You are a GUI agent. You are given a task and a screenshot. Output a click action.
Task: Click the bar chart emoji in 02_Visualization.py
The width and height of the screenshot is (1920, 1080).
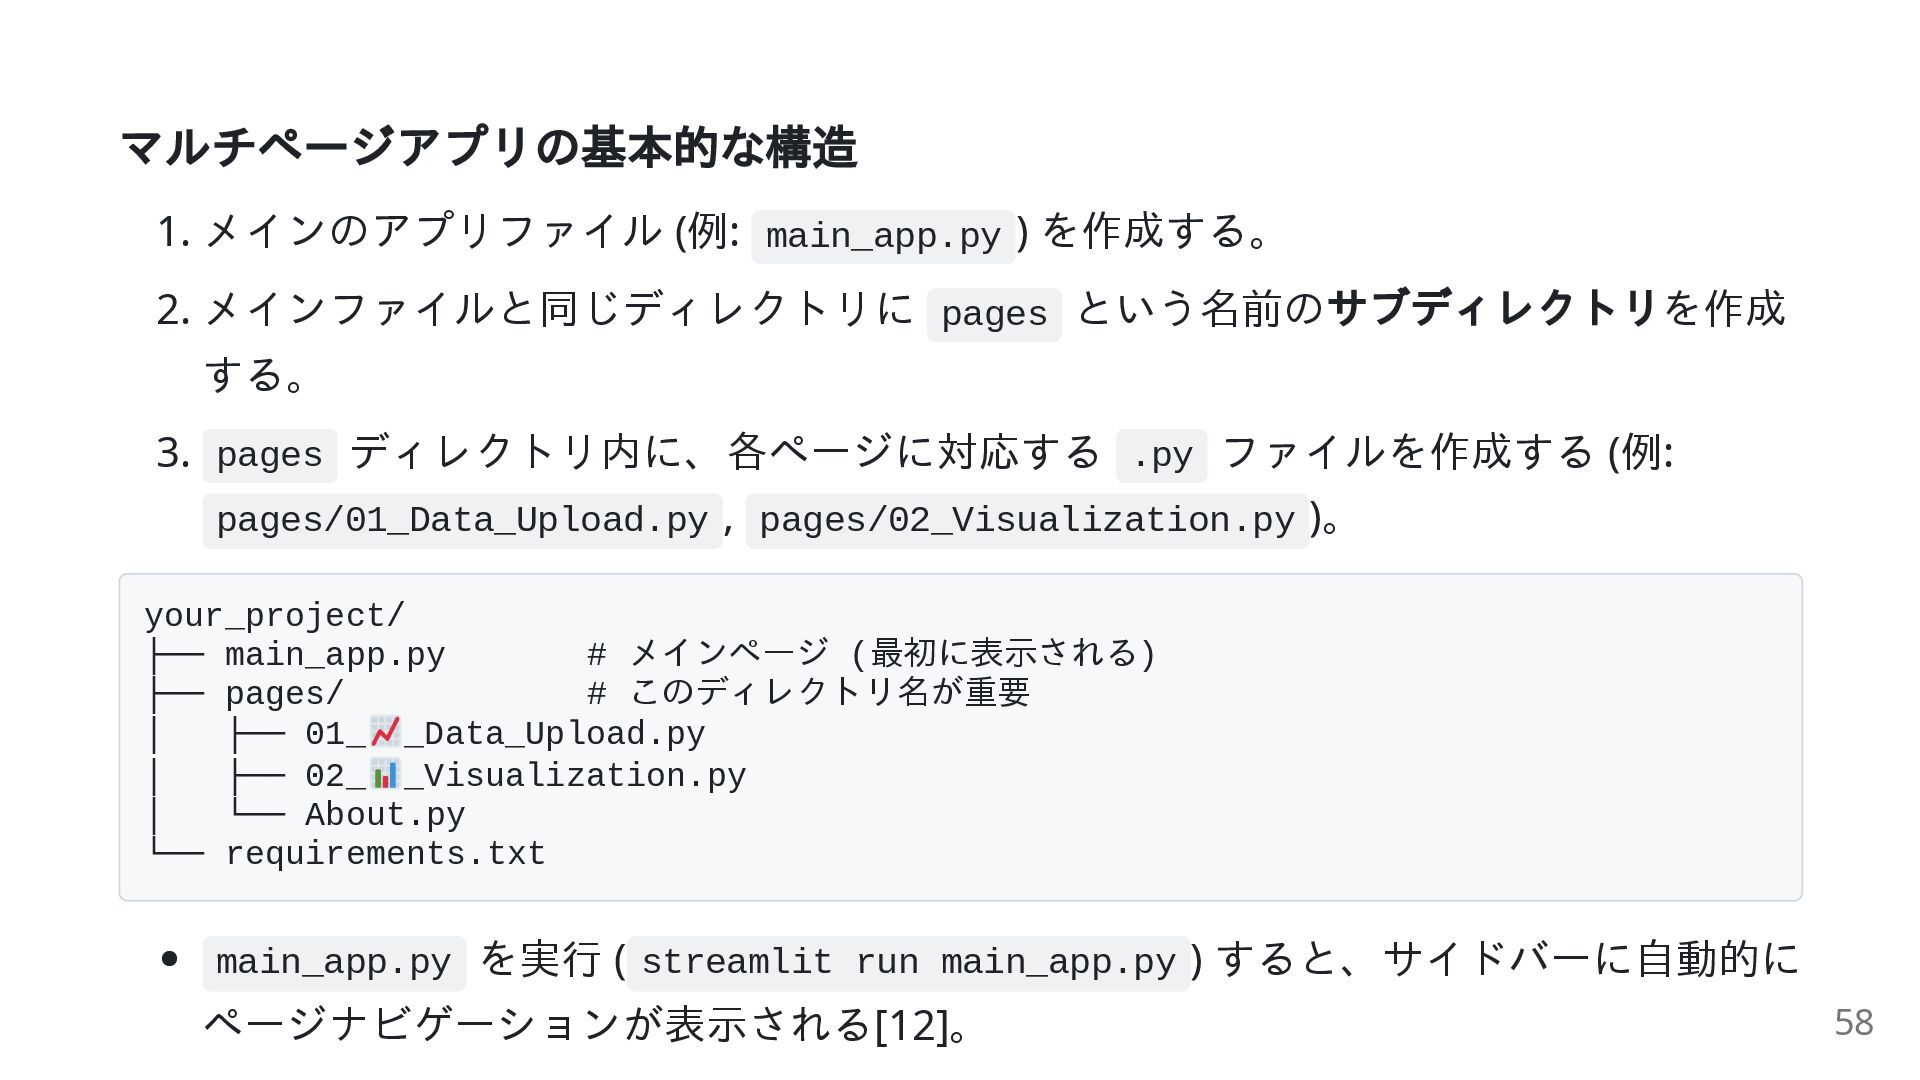coord(385,774)
